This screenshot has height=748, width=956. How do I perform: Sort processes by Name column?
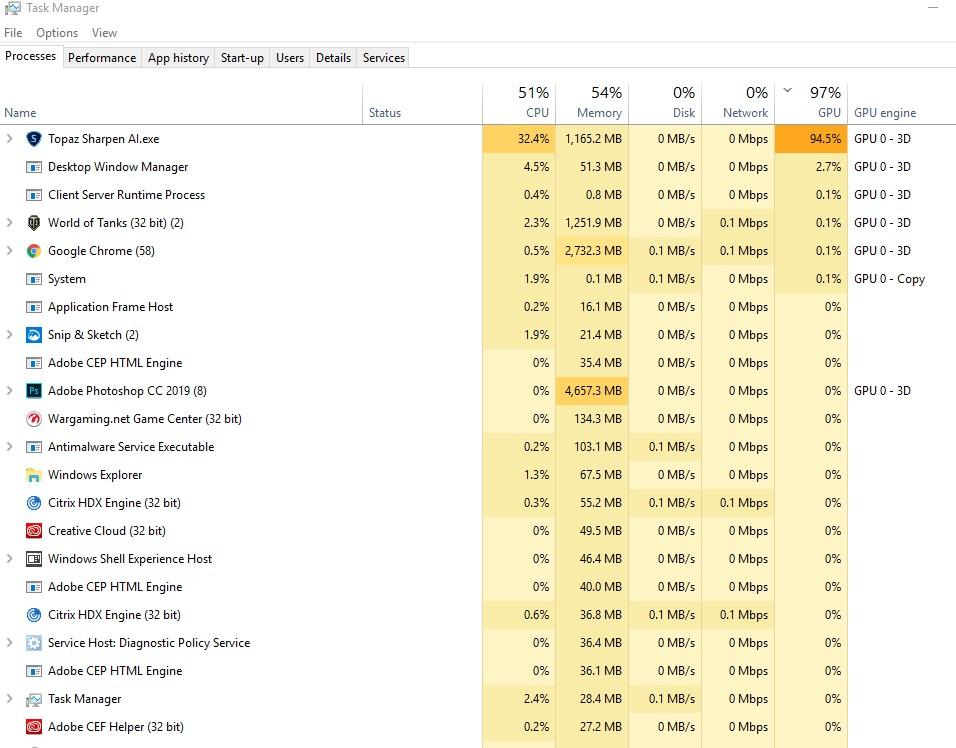(x=181, y=104)
